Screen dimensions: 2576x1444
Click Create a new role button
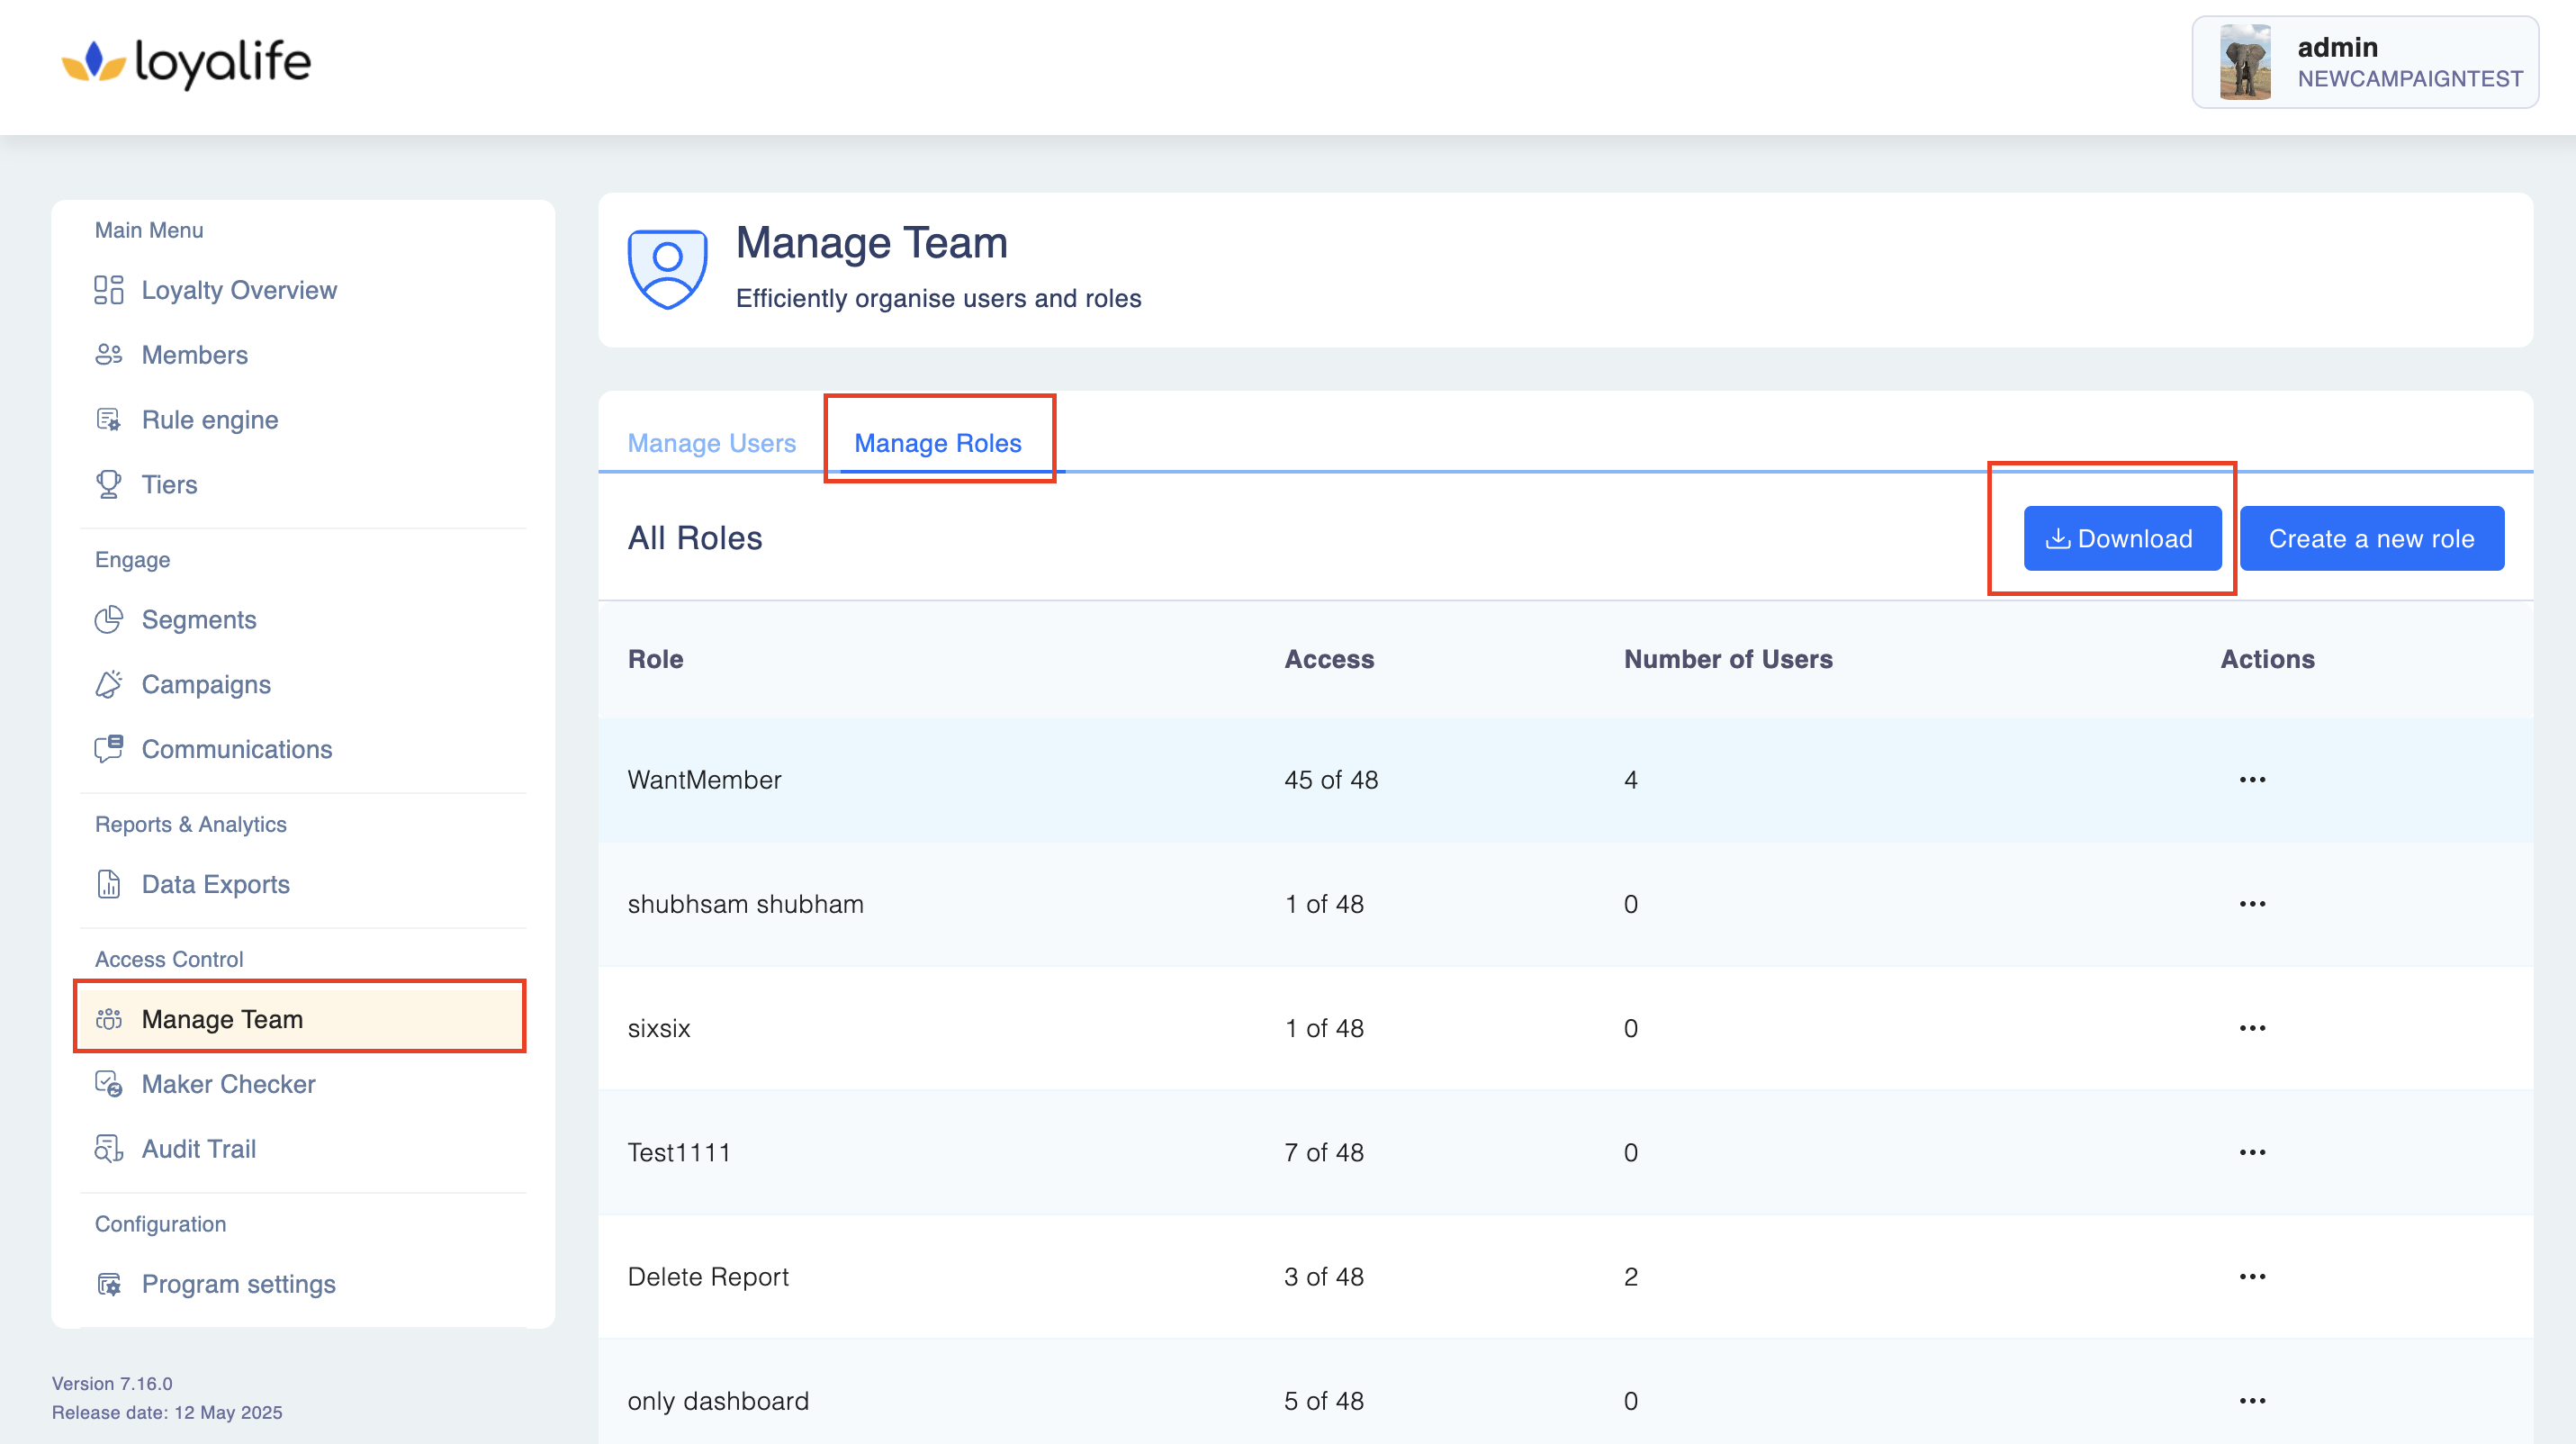click(2371, 539)
